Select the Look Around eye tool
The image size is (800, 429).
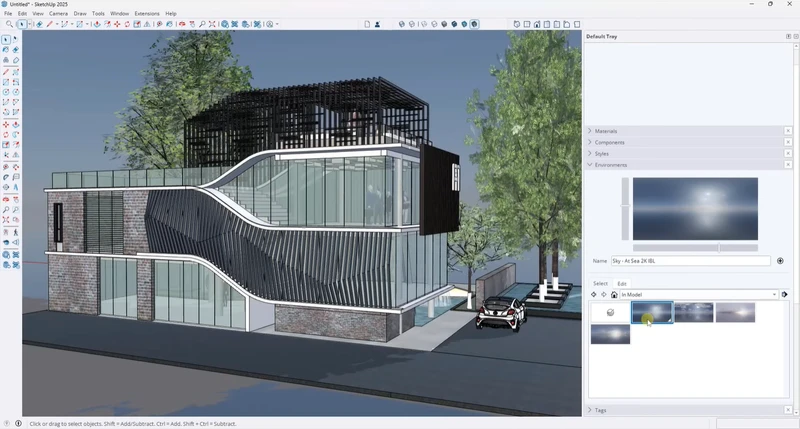(6, 242)
